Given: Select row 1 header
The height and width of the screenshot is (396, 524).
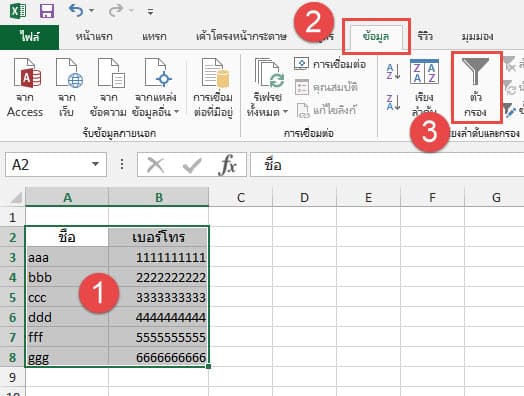Looking at the screenshot, I should point(12,217).
